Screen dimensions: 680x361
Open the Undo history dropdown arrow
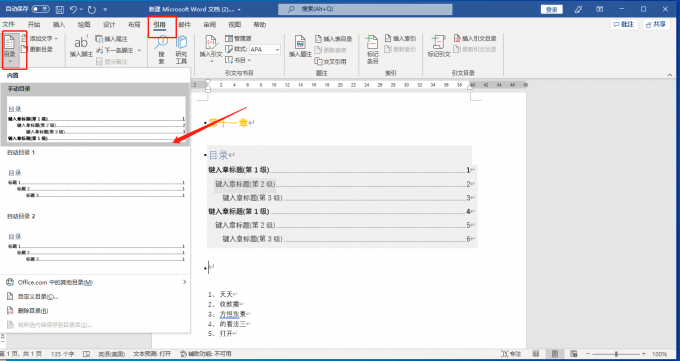[82, 9]
